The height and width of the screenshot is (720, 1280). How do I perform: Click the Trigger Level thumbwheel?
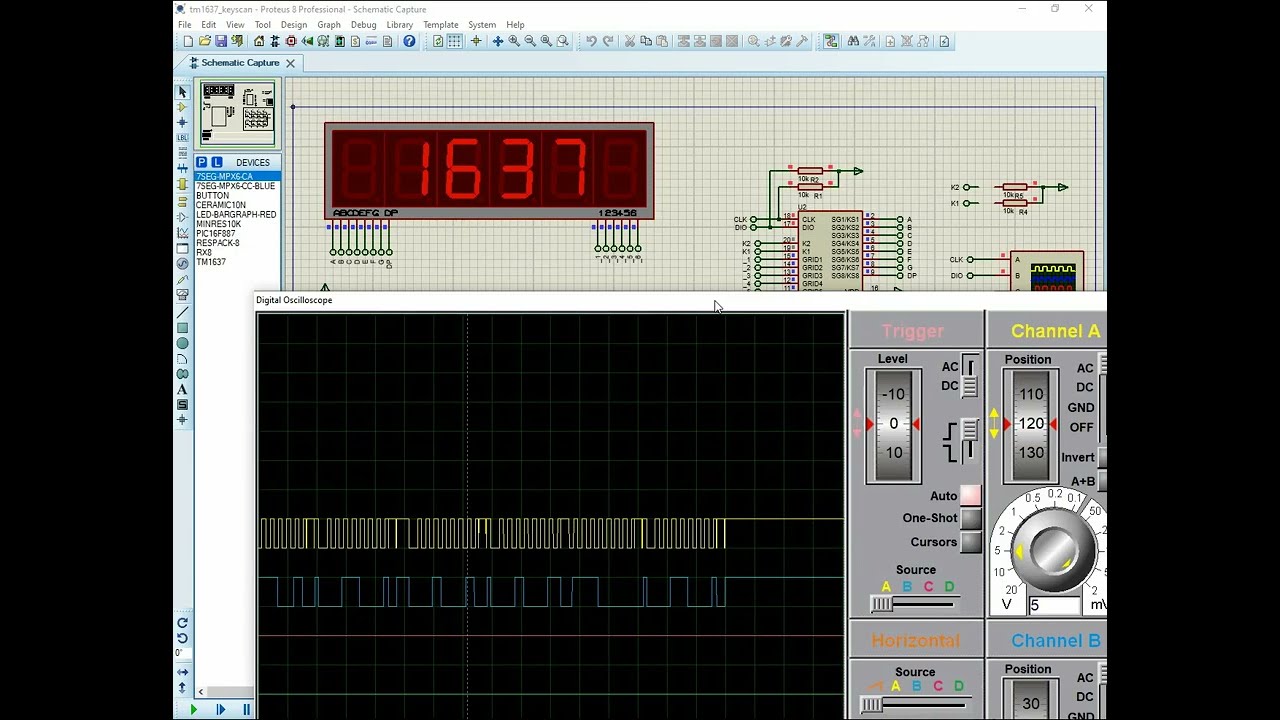[x=893, y=425]
